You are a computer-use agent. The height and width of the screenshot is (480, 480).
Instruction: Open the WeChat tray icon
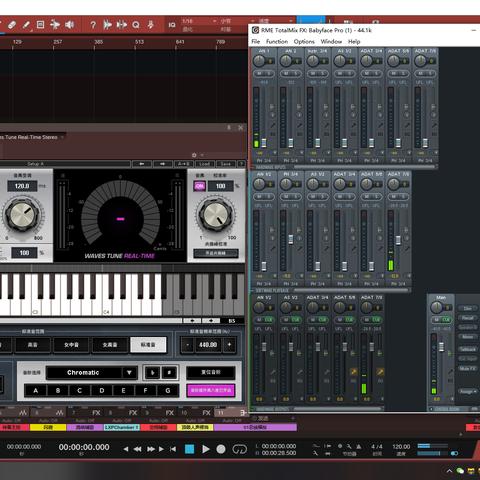[x=460, y=471]
